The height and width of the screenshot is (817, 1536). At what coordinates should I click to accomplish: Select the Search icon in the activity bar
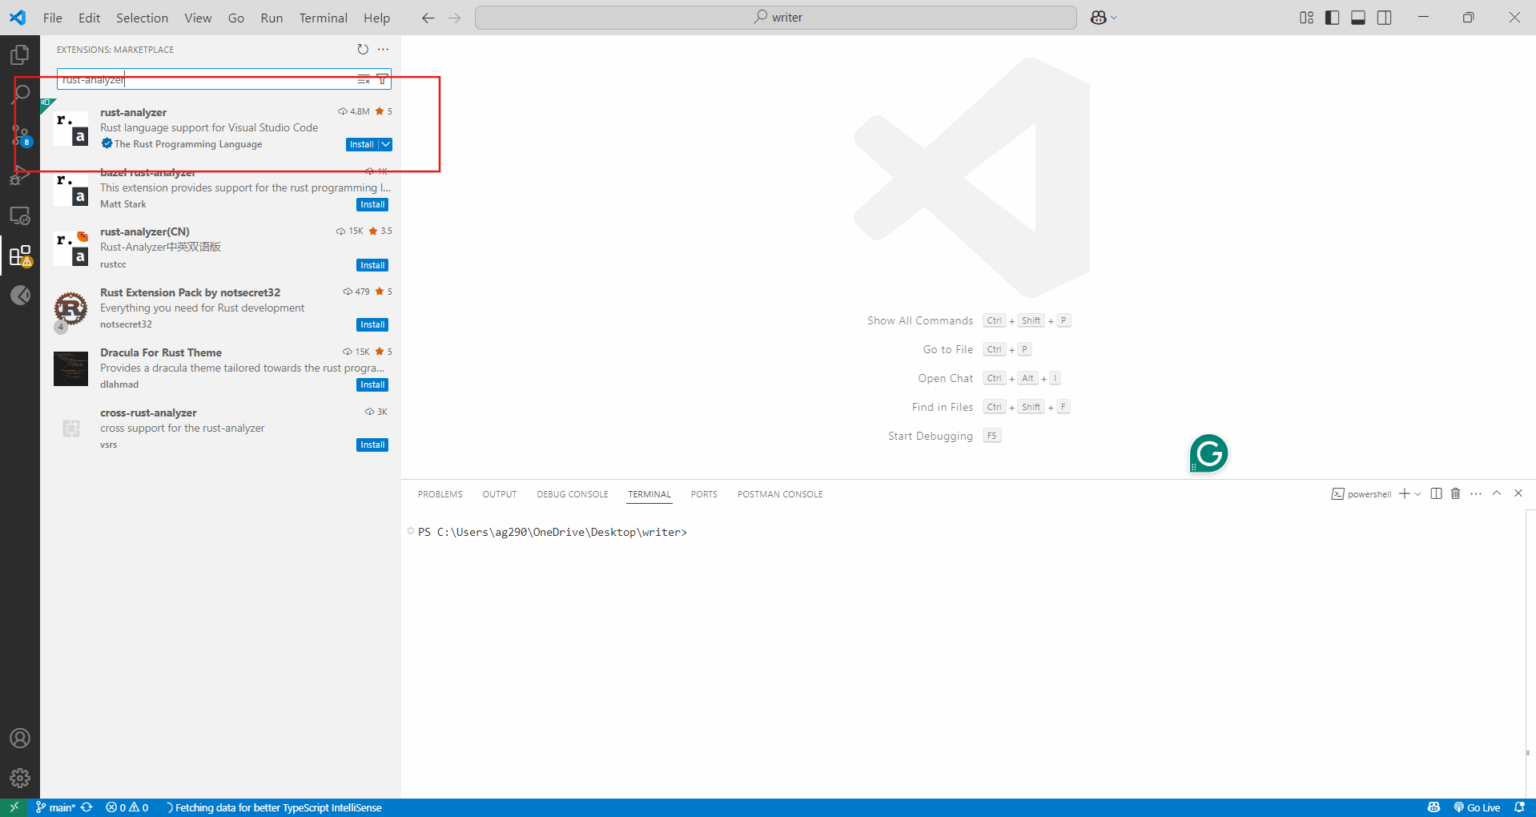20,93
